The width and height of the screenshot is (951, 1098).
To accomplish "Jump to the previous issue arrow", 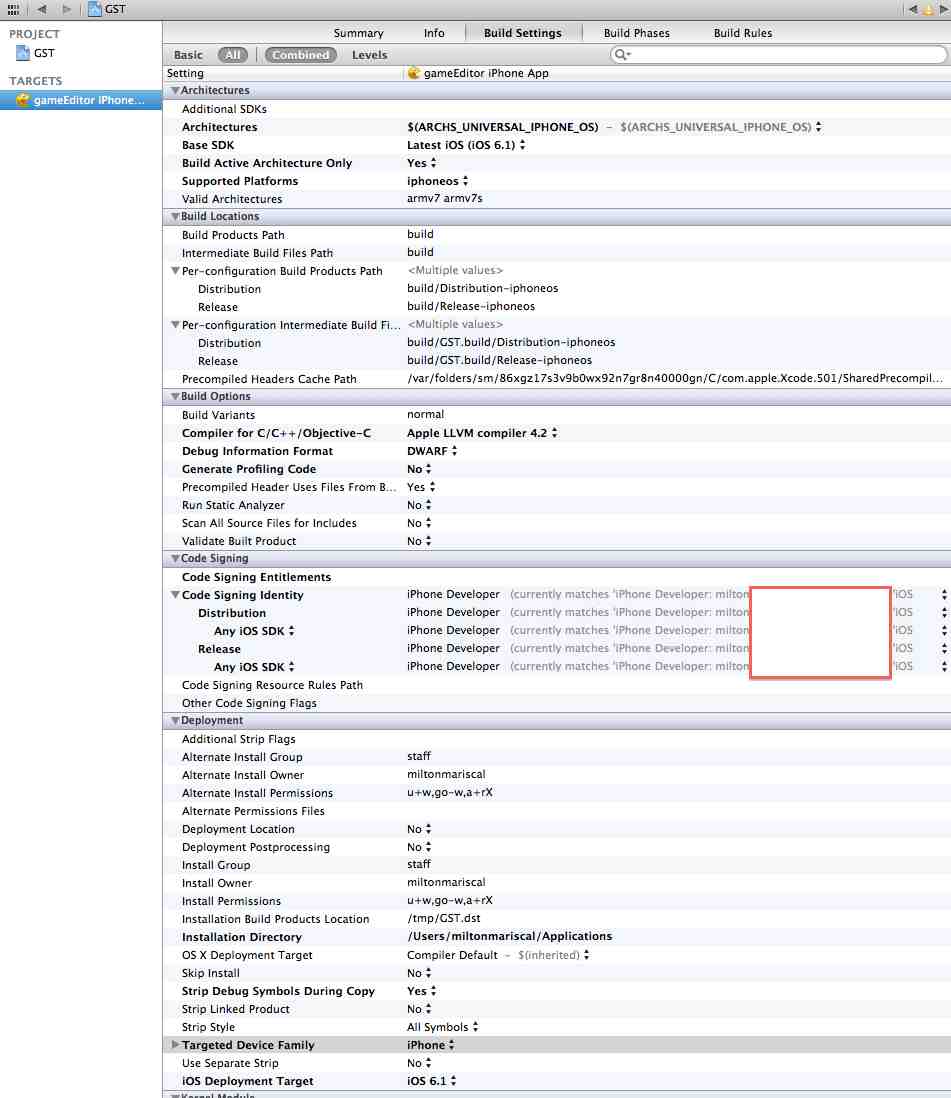I will 912,9.
